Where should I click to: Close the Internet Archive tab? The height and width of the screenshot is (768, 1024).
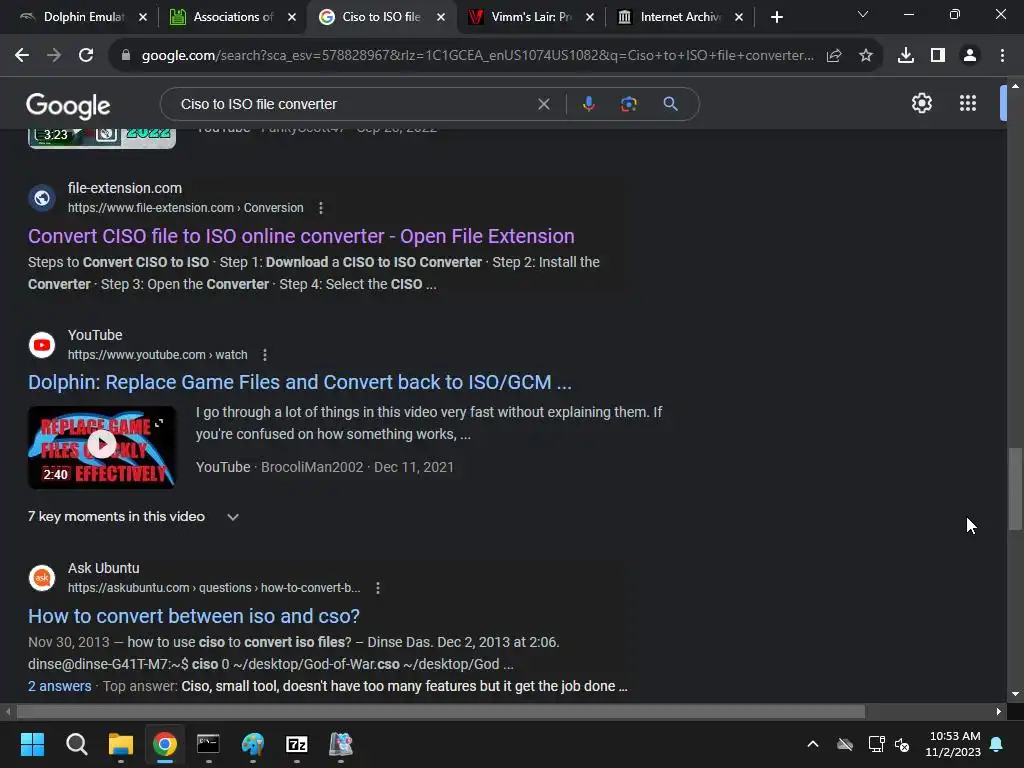tap(739, 17)
